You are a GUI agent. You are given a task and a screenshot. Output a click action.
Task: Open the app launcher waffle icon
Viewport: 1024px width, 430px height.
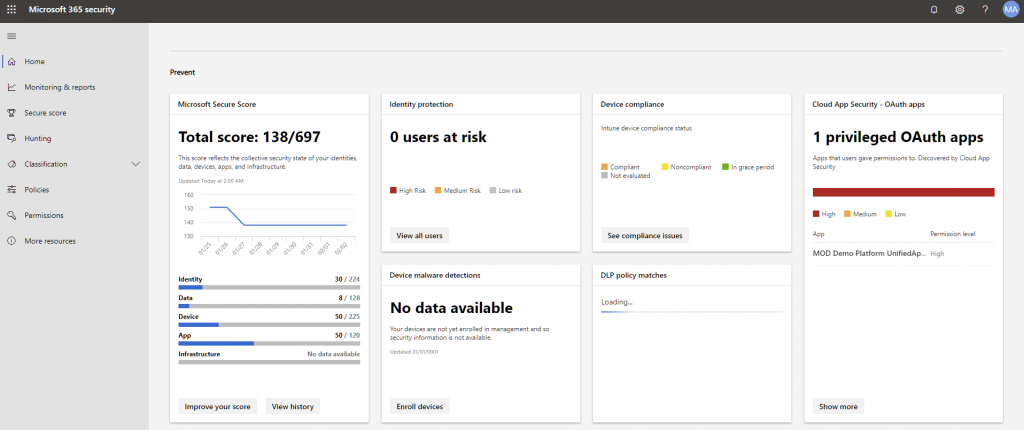(11, 10)
